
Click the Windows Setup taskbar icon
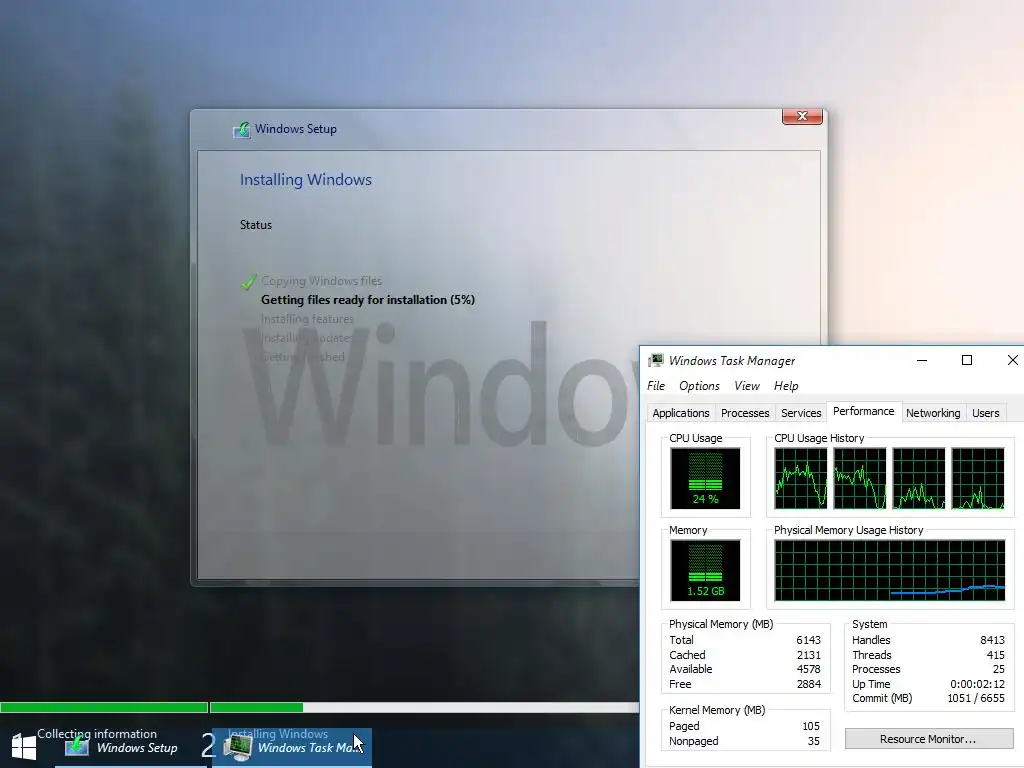coord(77,745)
